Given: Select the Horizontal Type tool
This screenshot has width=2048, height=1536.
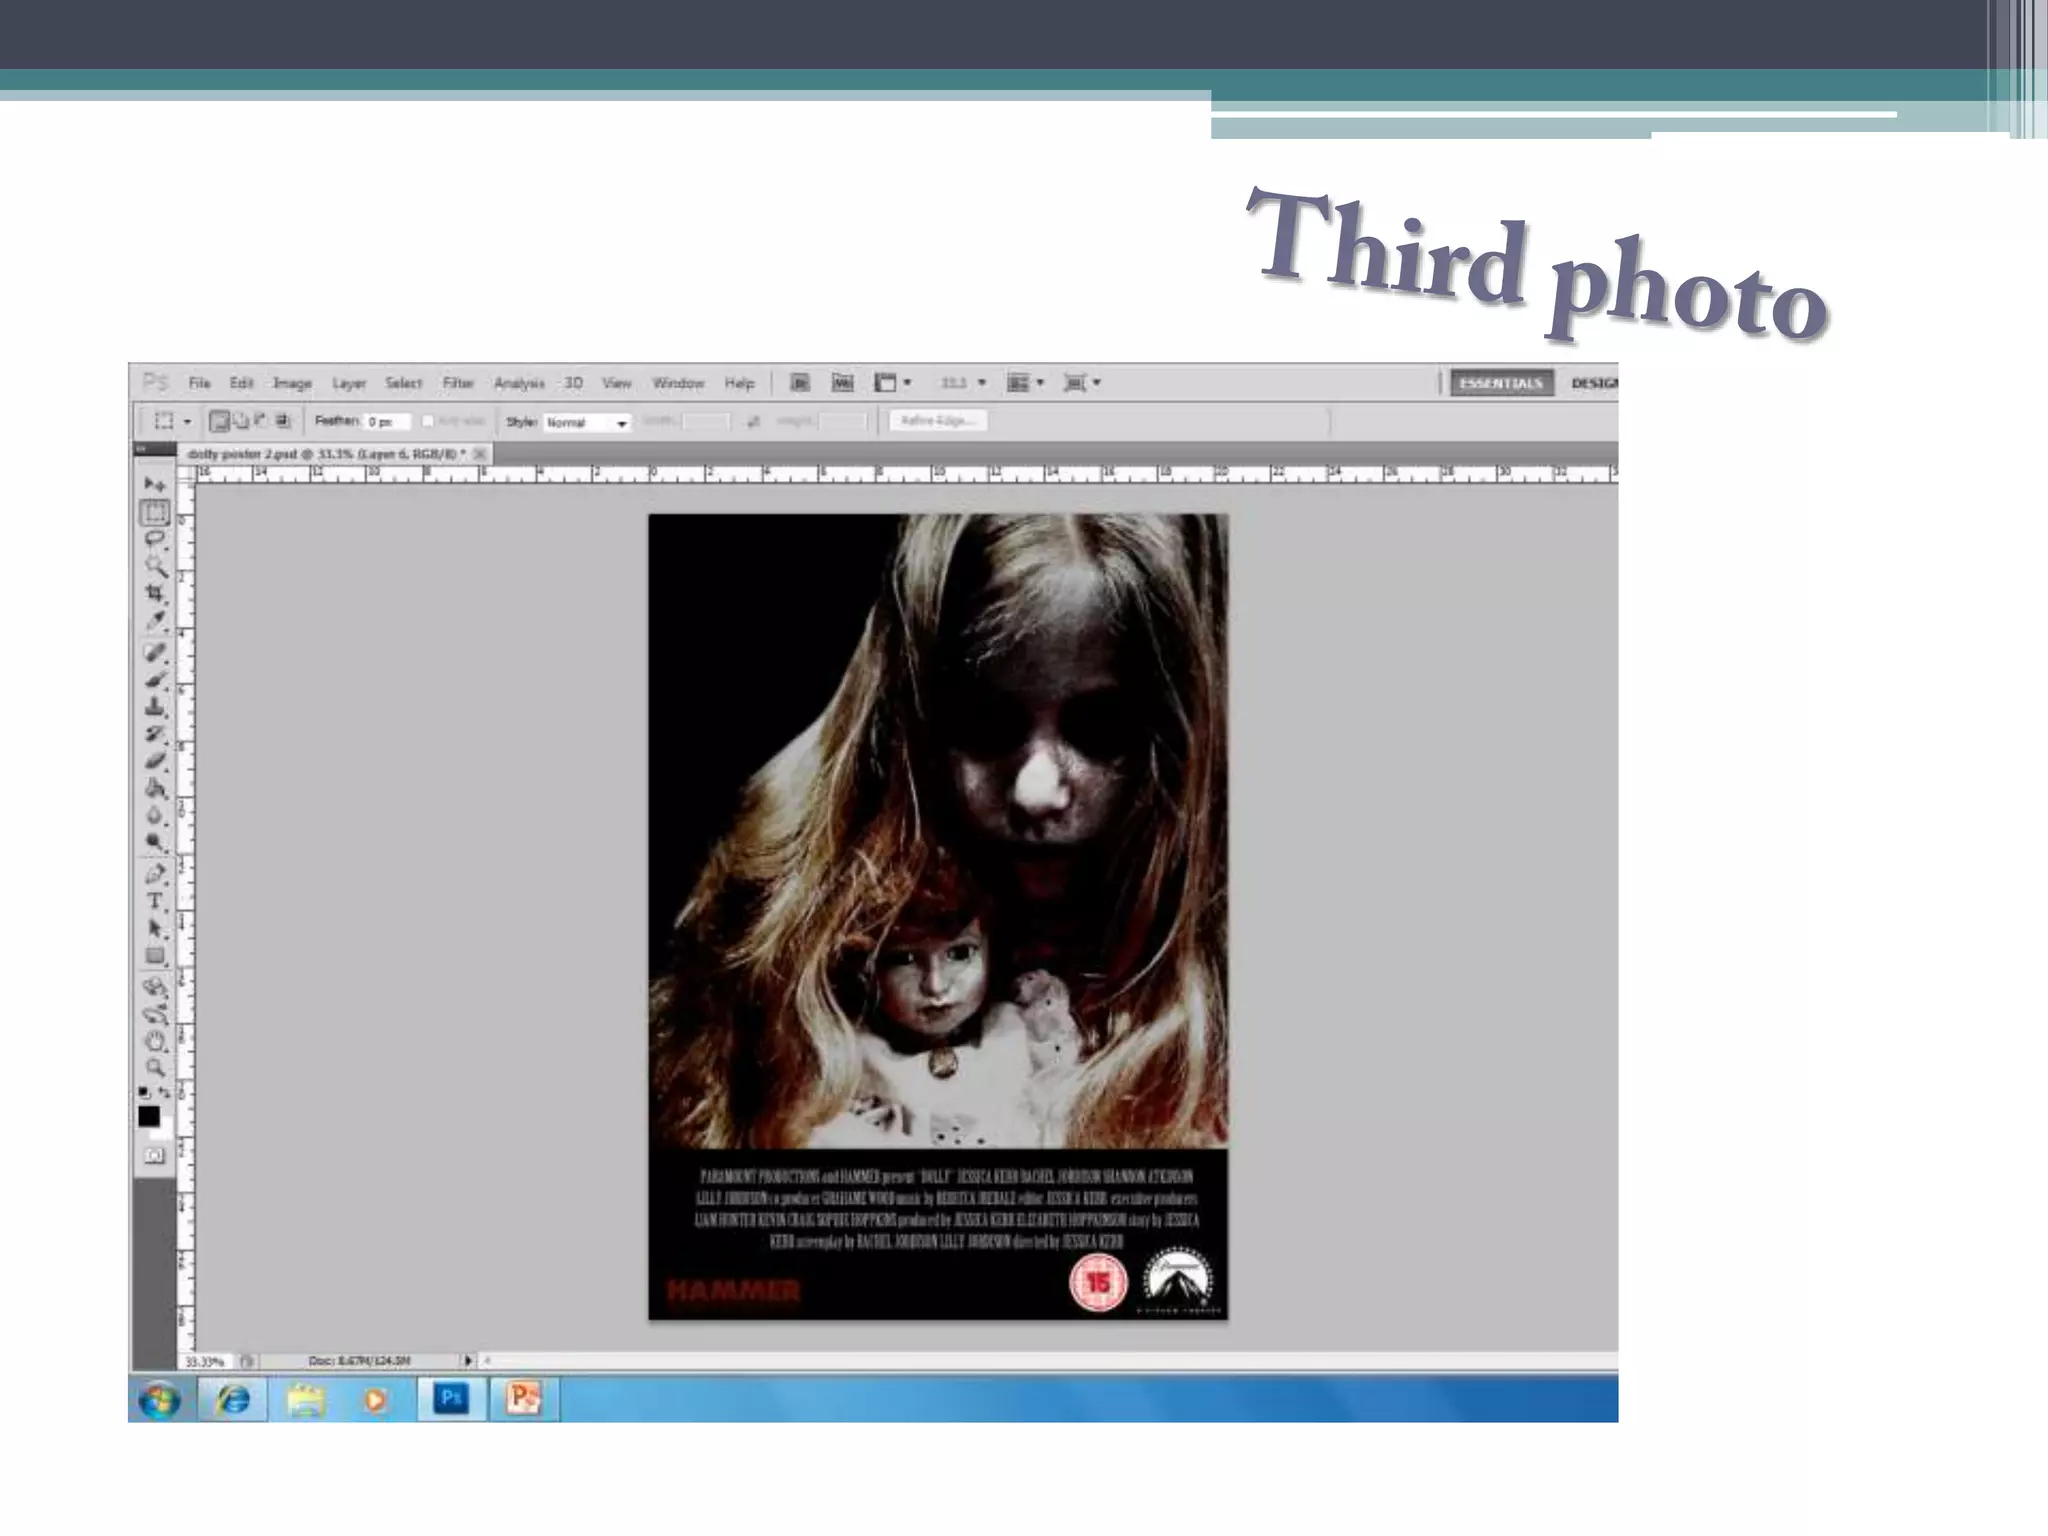Looking at the screenshot, I should 155,901.
